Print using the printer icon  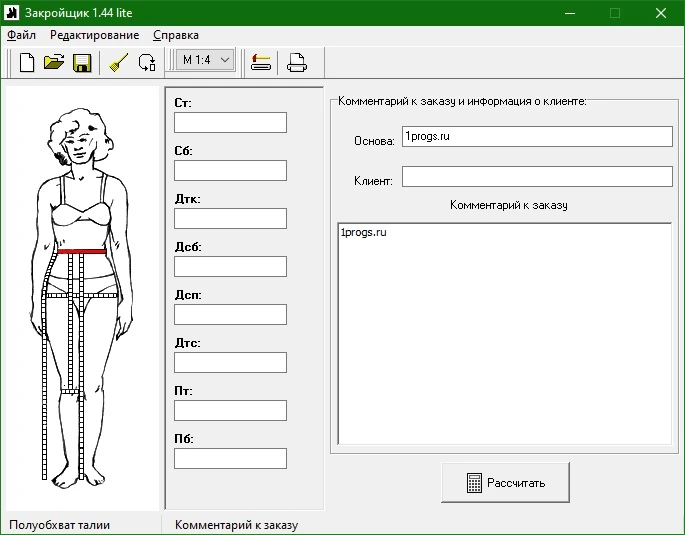(297, 62)
